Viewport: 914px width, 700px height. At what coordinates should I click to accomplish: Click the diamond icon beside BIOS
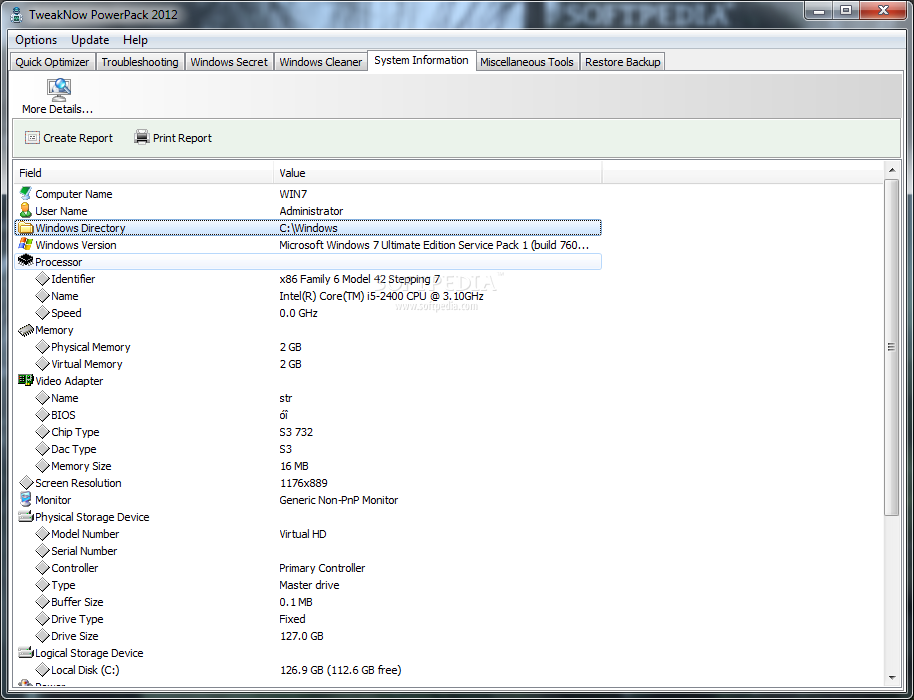pos(42,414)
